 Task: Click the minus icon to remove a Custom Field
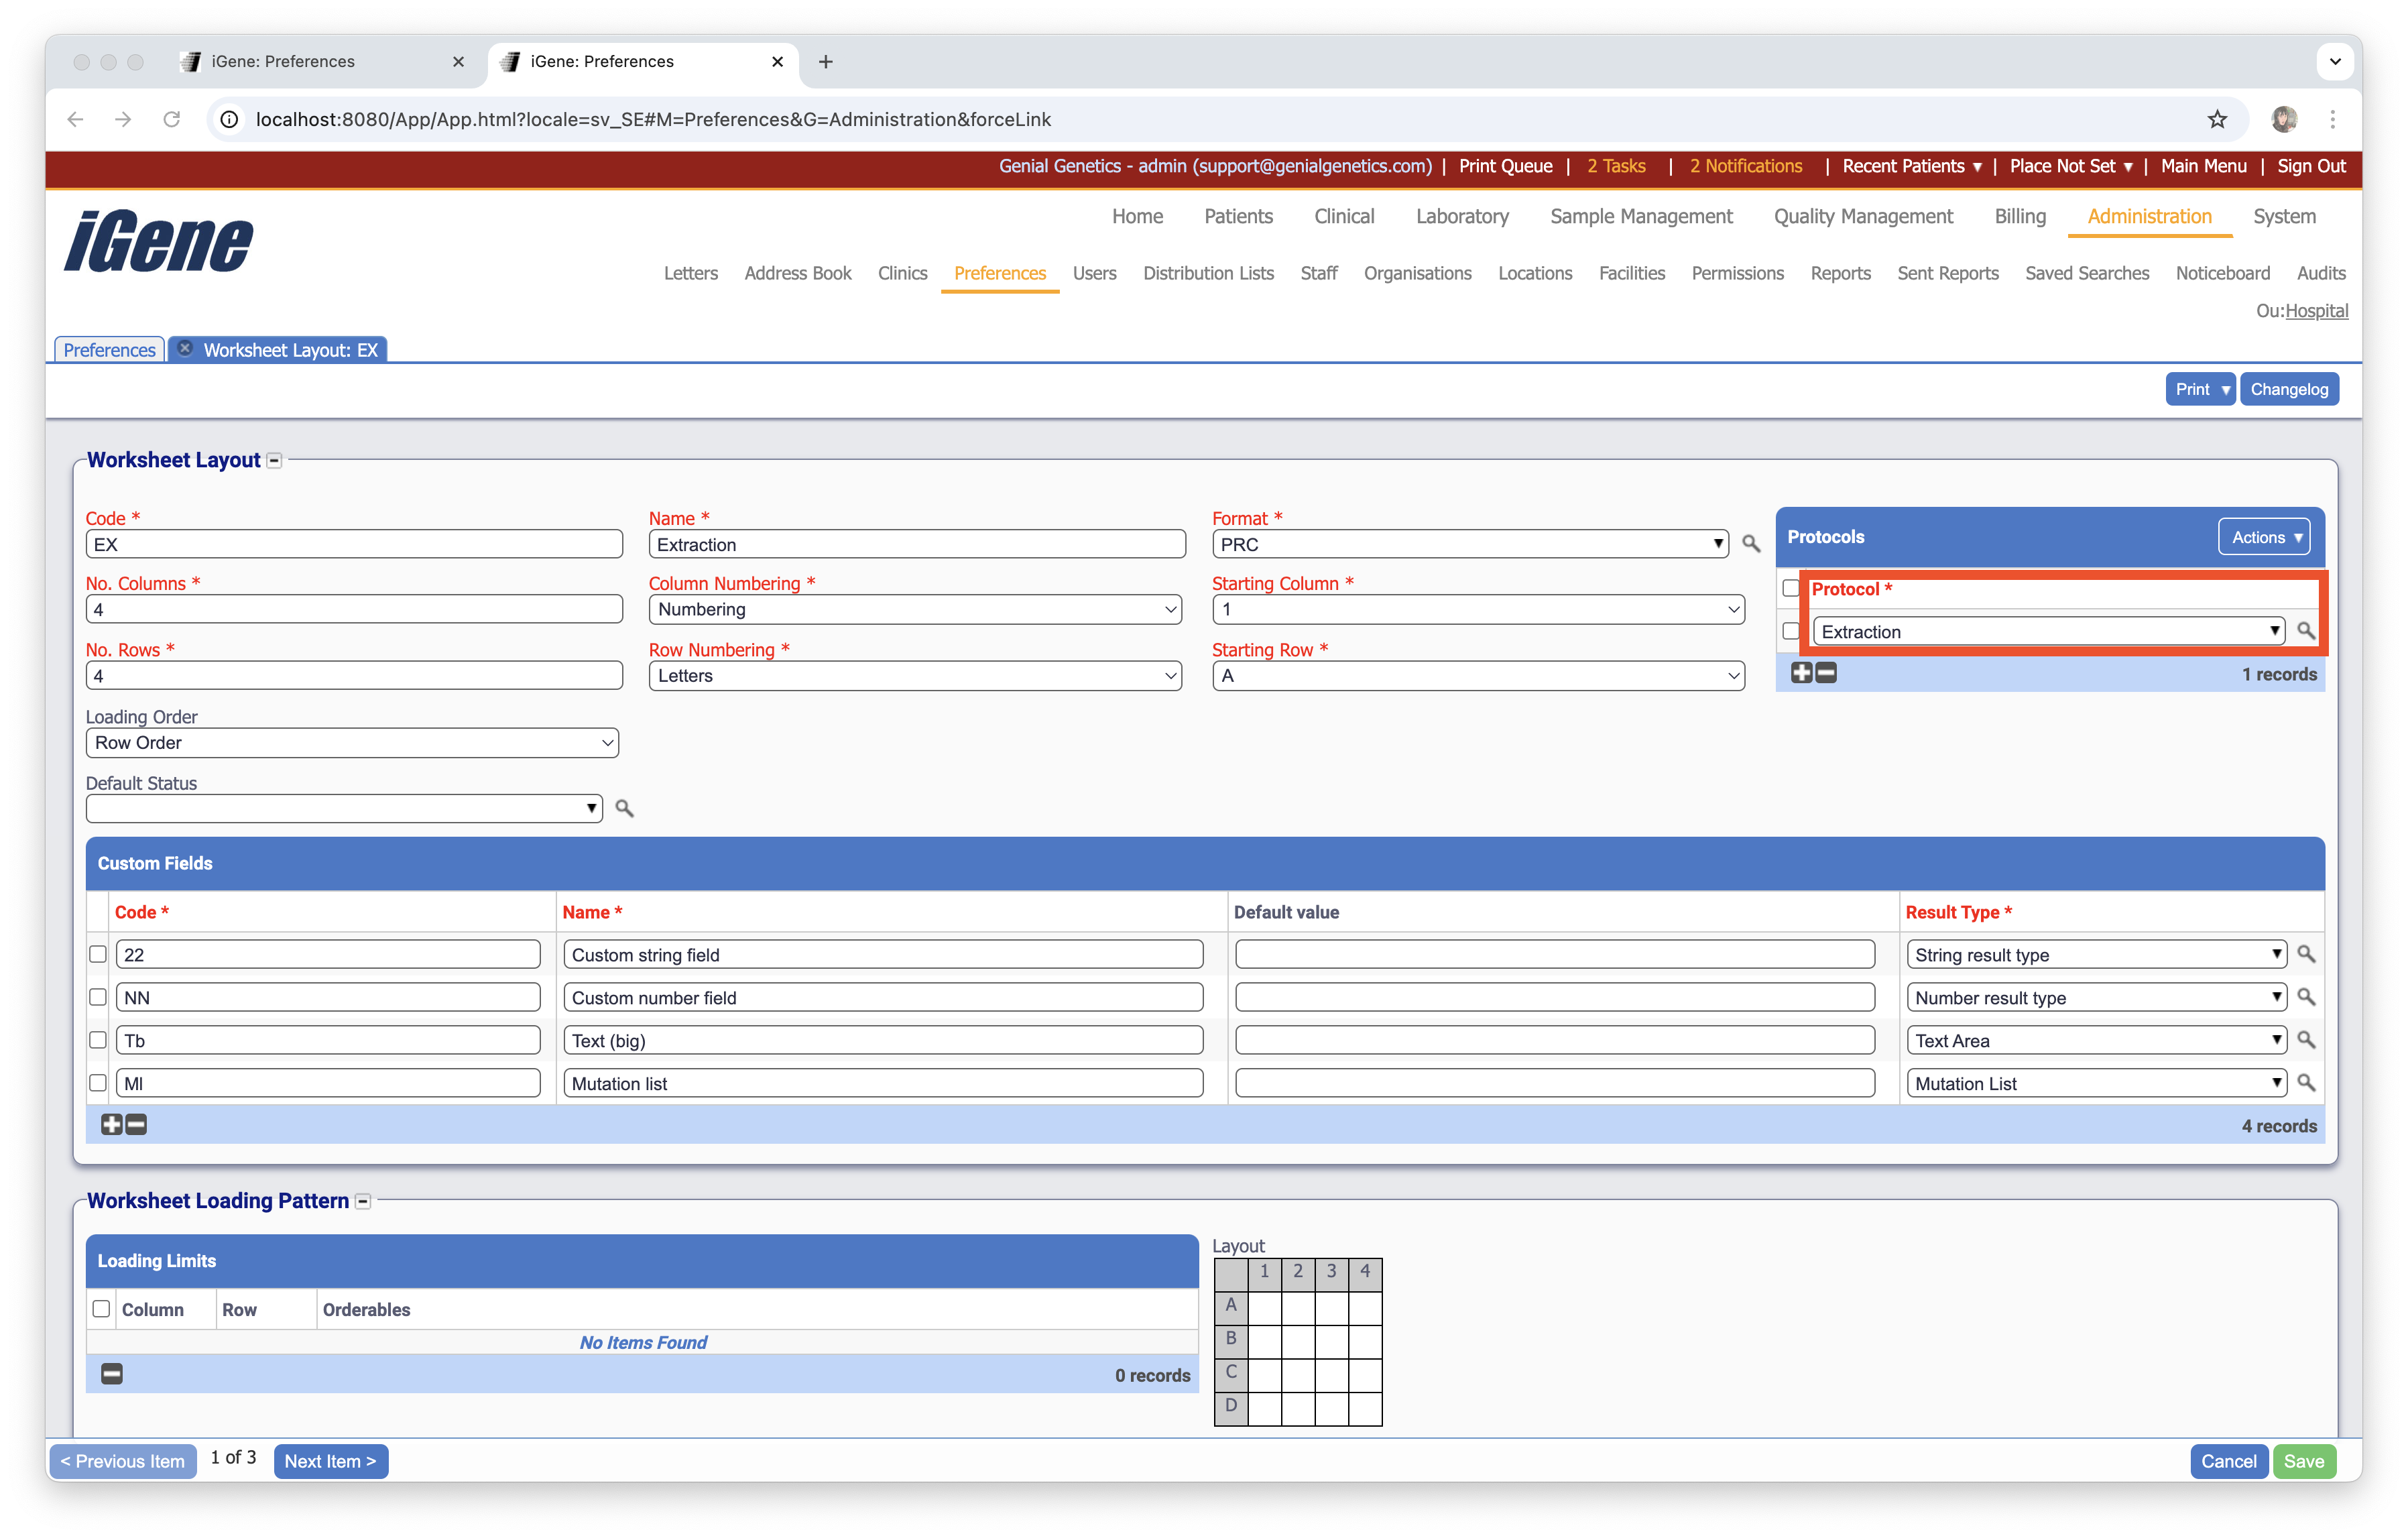(135, 1124)
